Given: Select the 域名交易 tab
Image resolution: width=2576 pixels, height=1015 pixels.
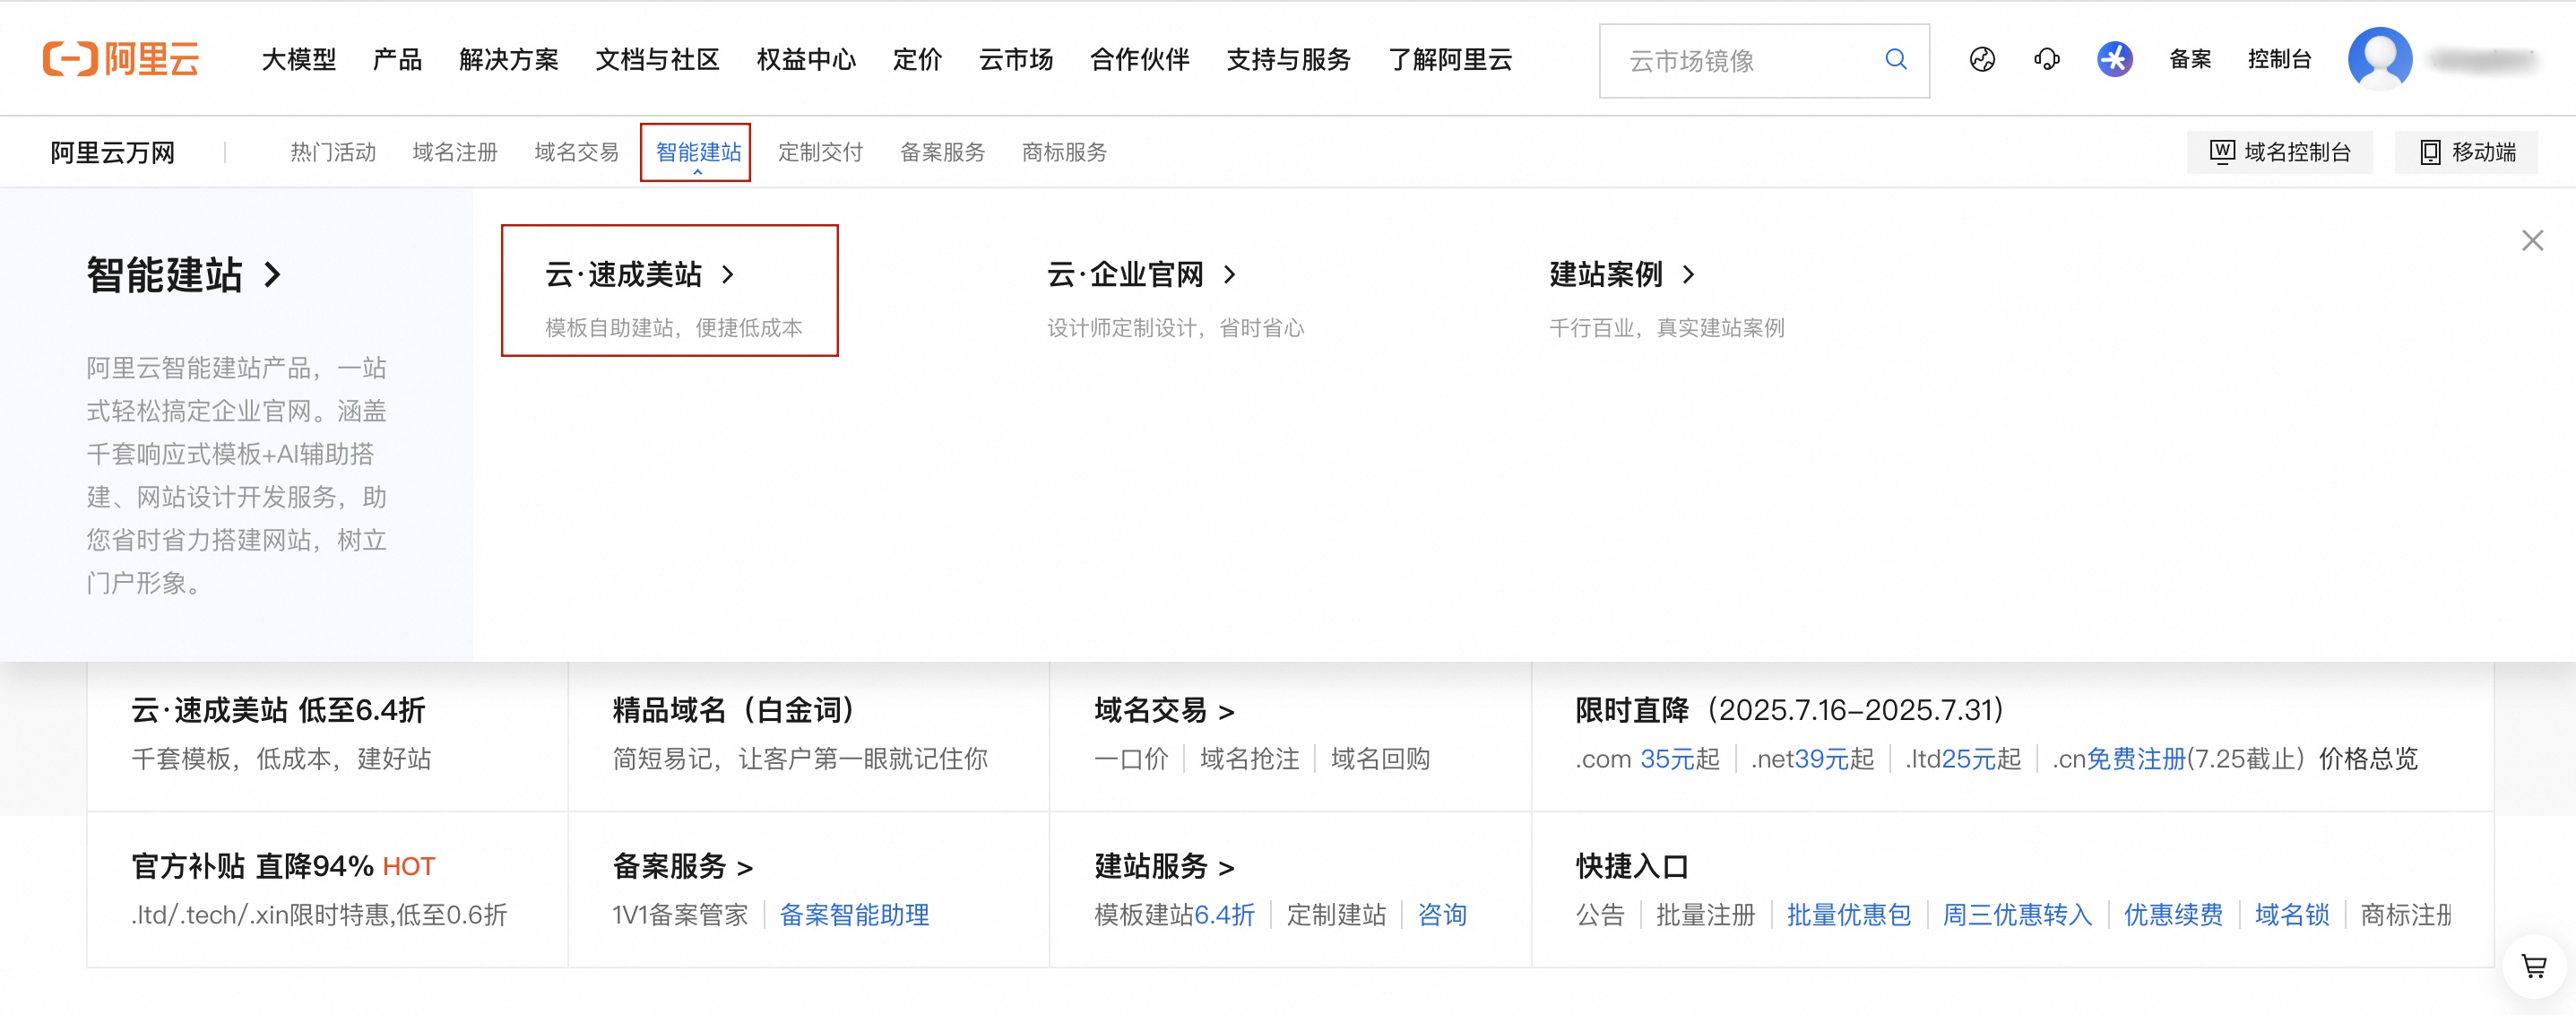Looking at the screenshot, I should [577, 152].
